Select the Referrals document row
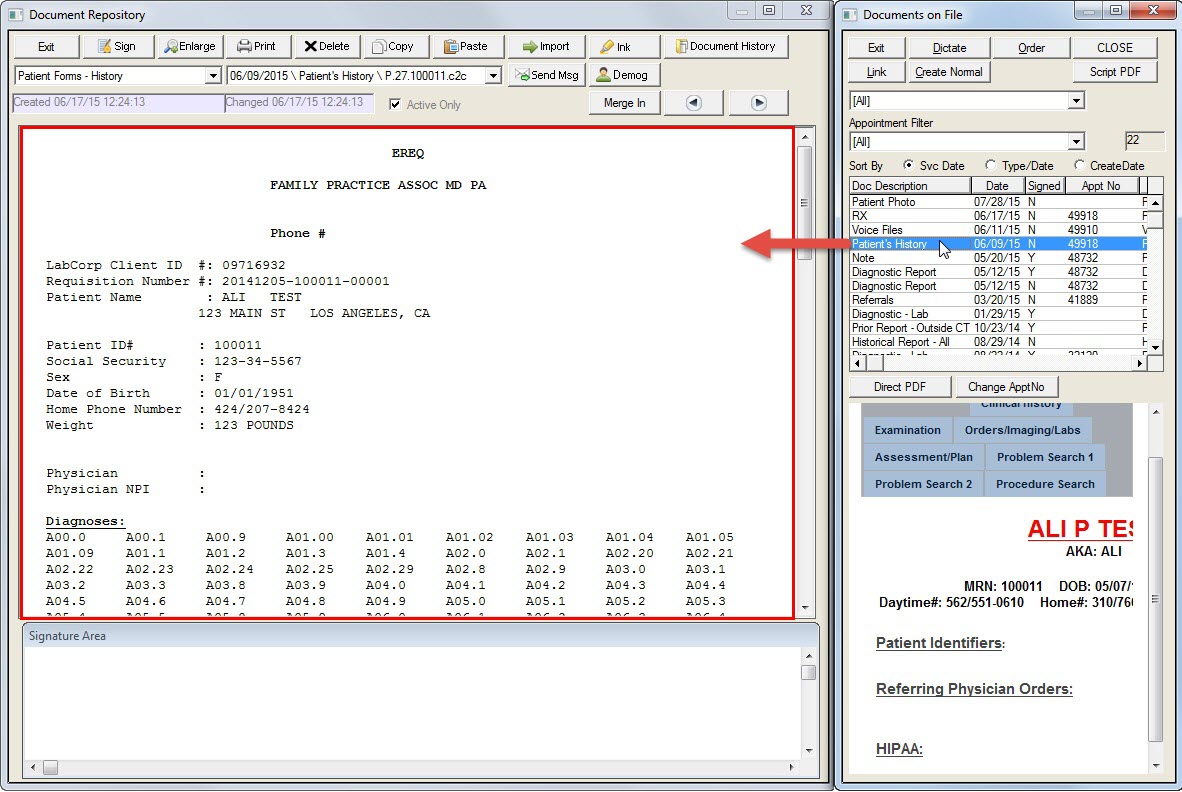The image size is (1182, 792). click(999, 301)
